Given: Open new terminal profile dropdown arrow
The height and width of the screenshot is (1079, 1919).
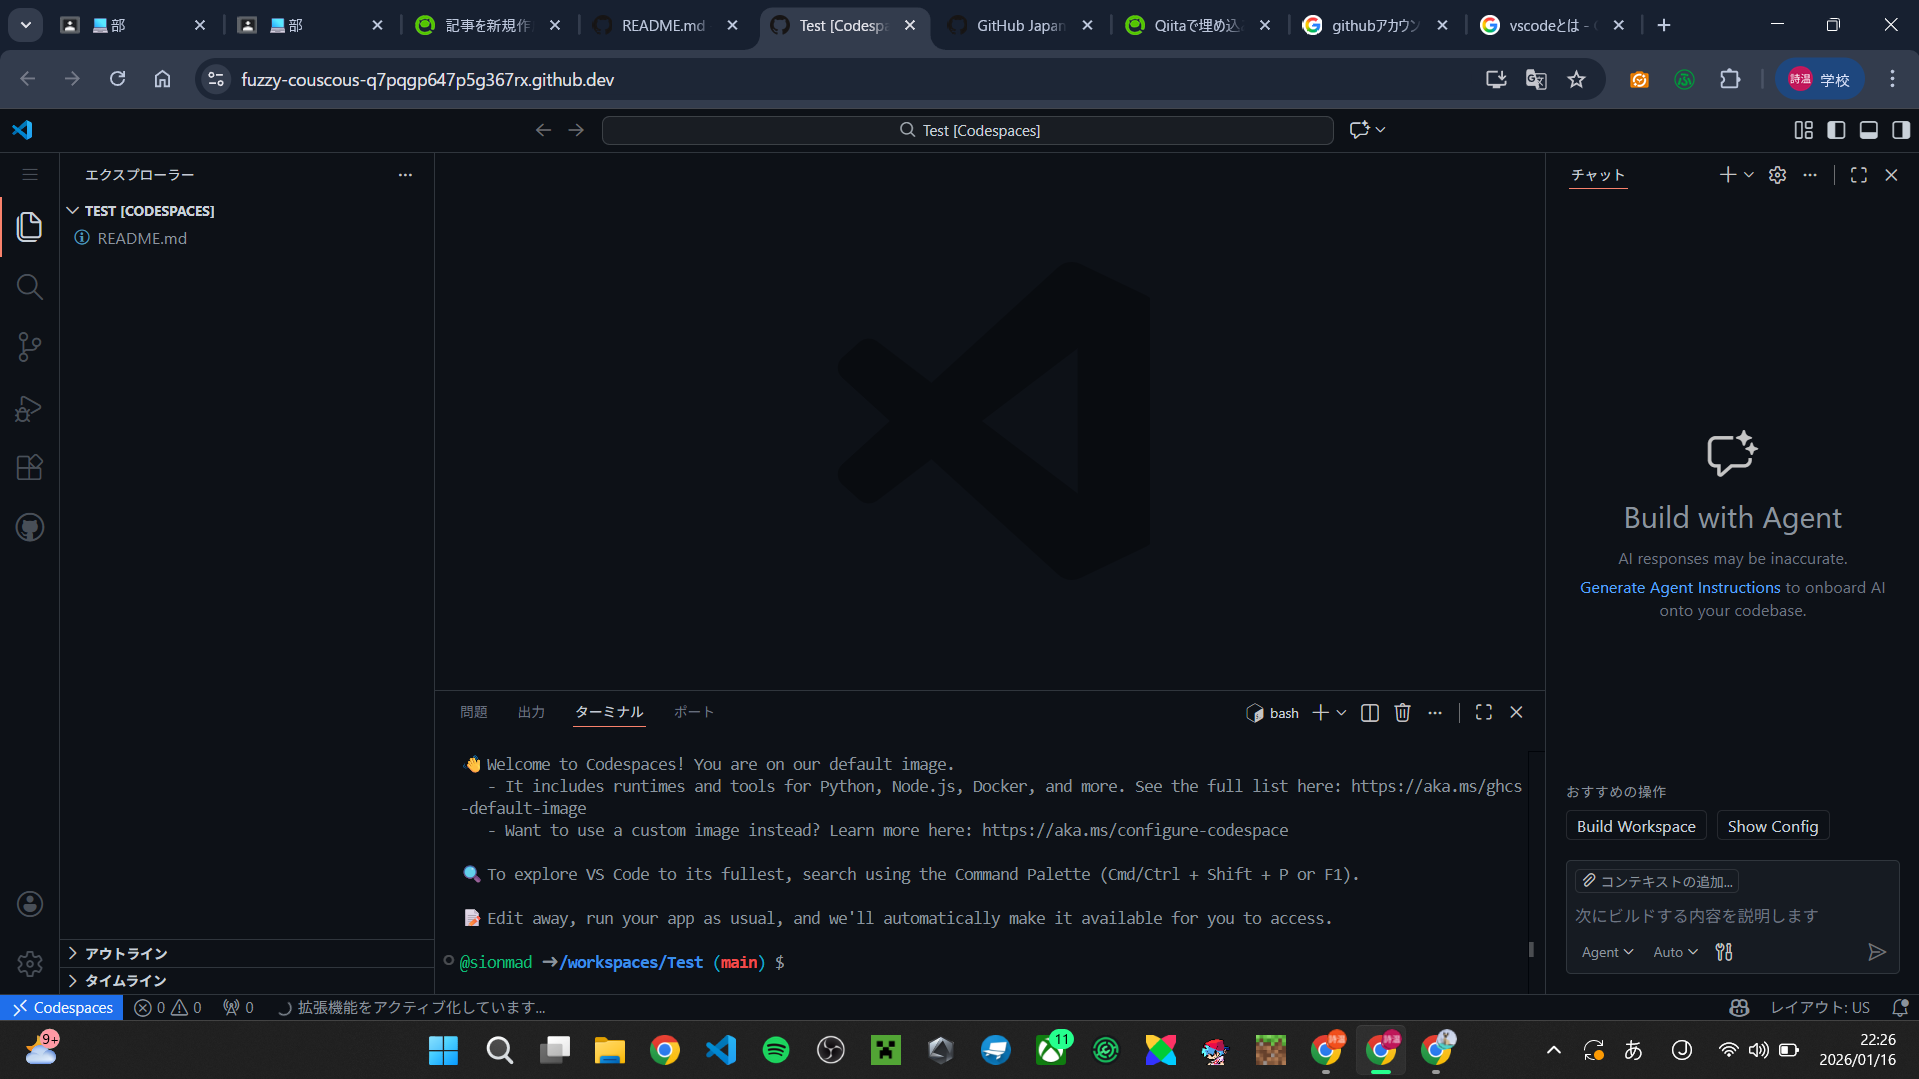Looking at the screenshot, I should pyautogui.click(x=1341, y=713).
